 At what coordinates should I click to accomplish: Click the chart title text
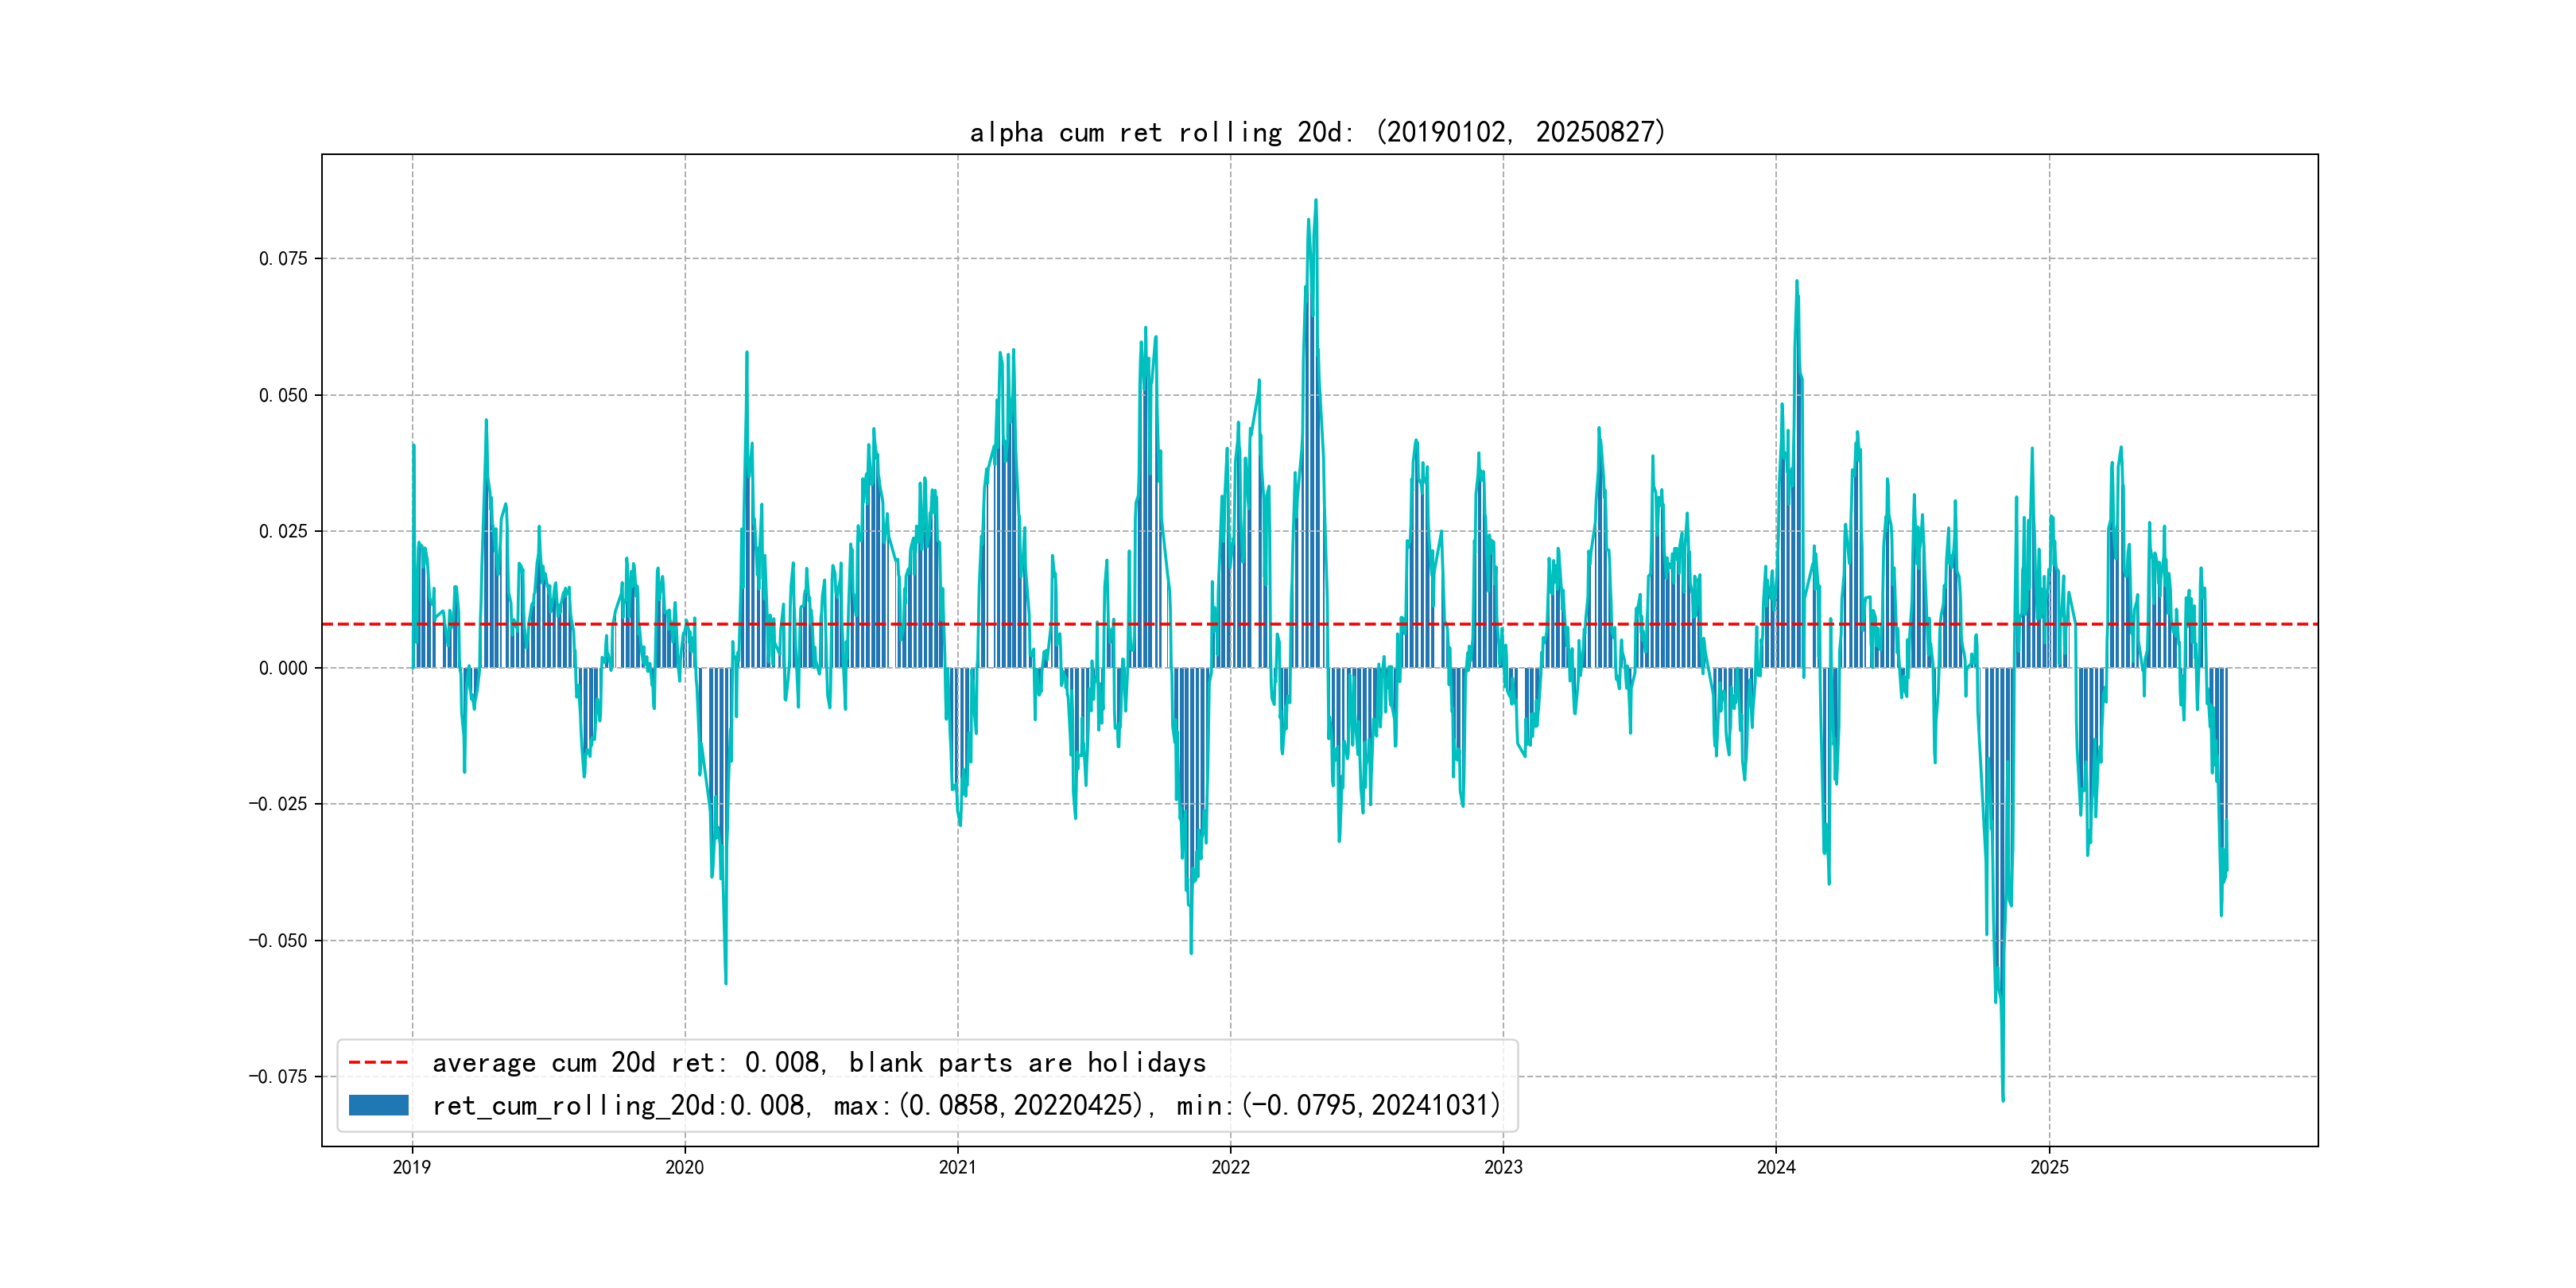1318,132
